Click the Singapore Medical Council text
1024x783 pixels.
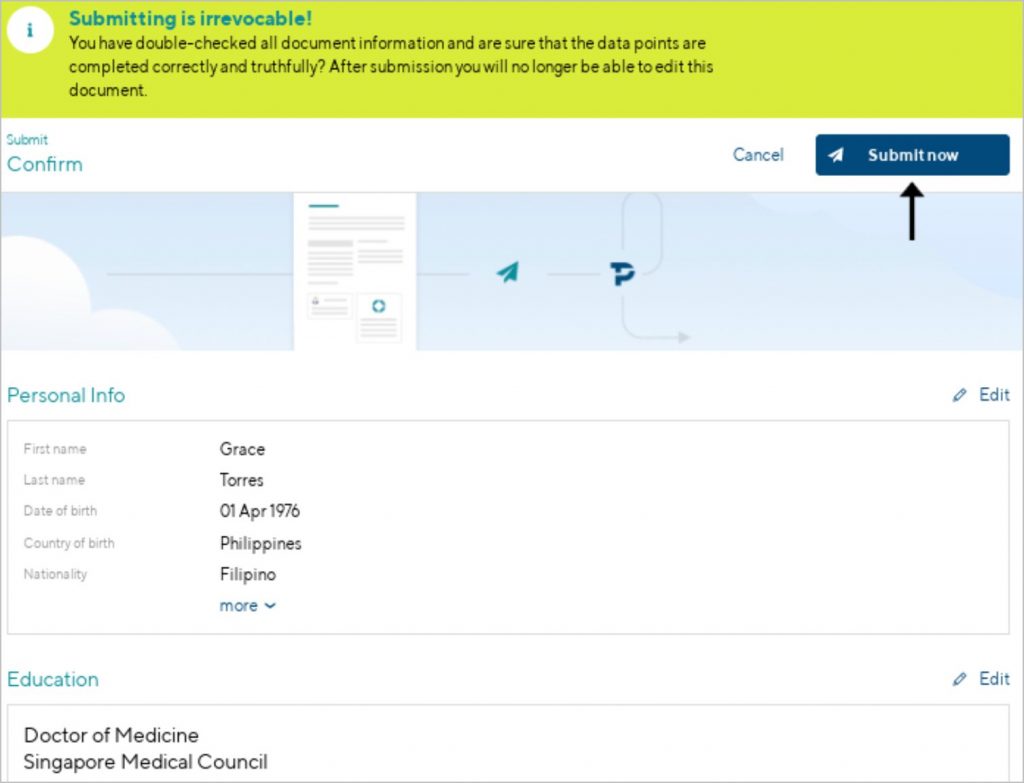point(146,762)
